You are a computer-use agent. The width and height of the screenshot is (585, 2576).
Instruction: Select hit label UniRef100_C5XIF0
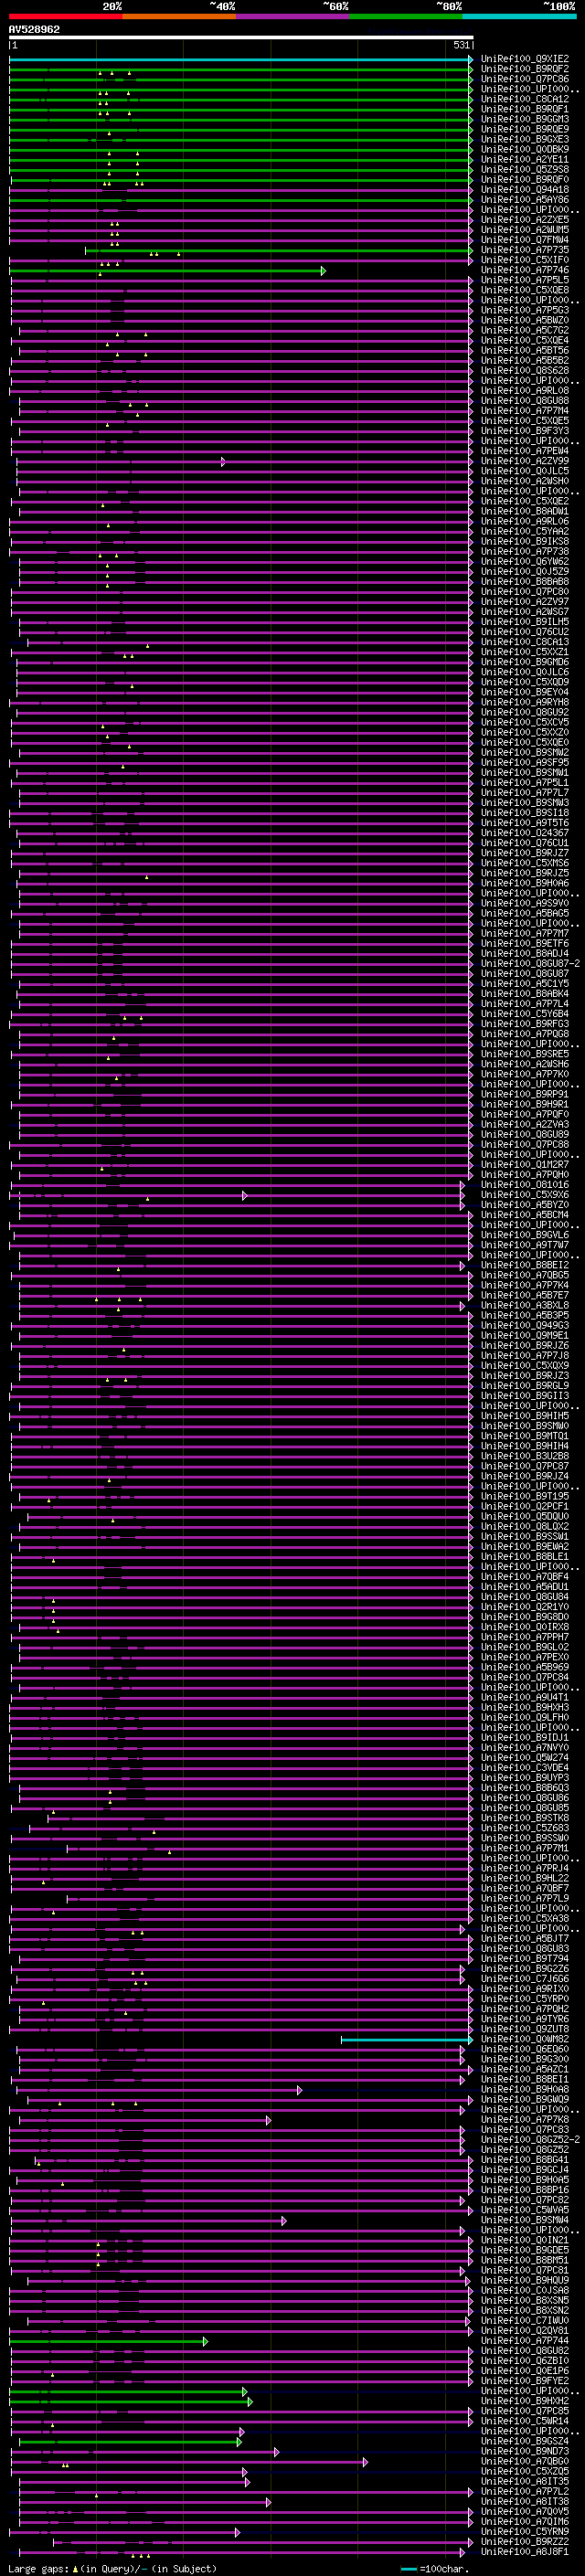[x=525, y=260]
